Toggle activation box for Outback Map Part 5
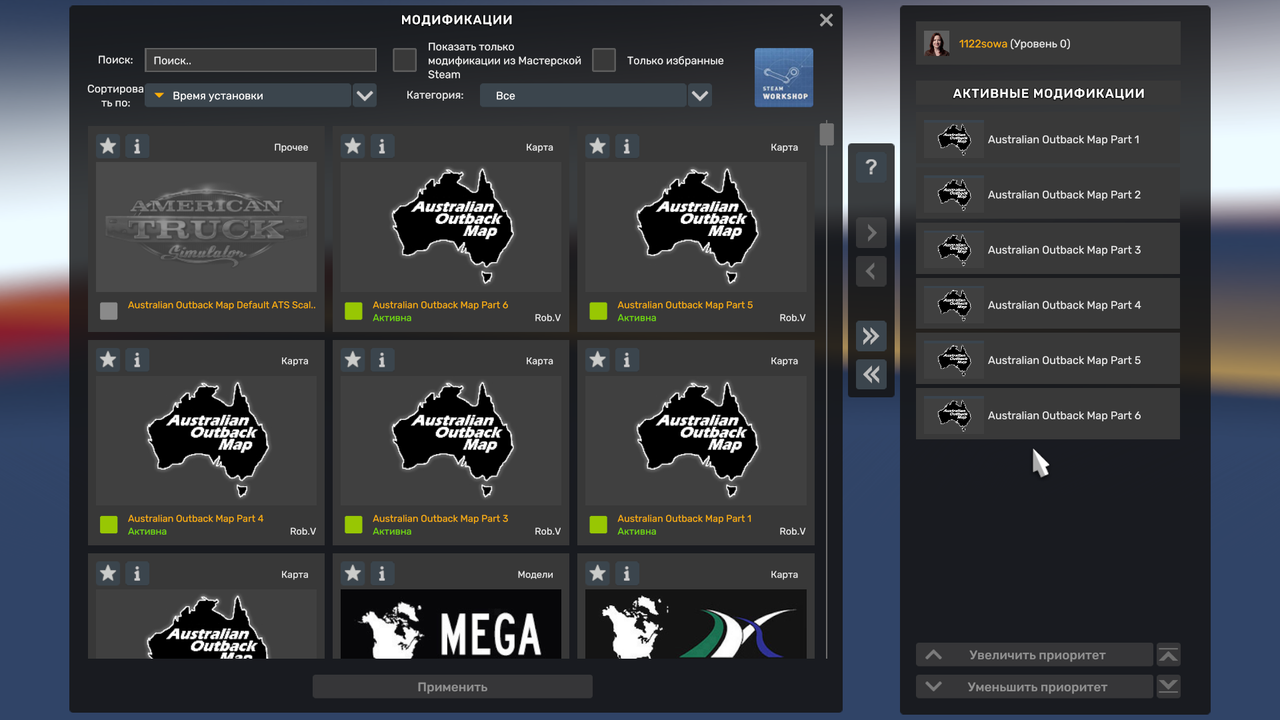1280x720 pixels. 598,311
